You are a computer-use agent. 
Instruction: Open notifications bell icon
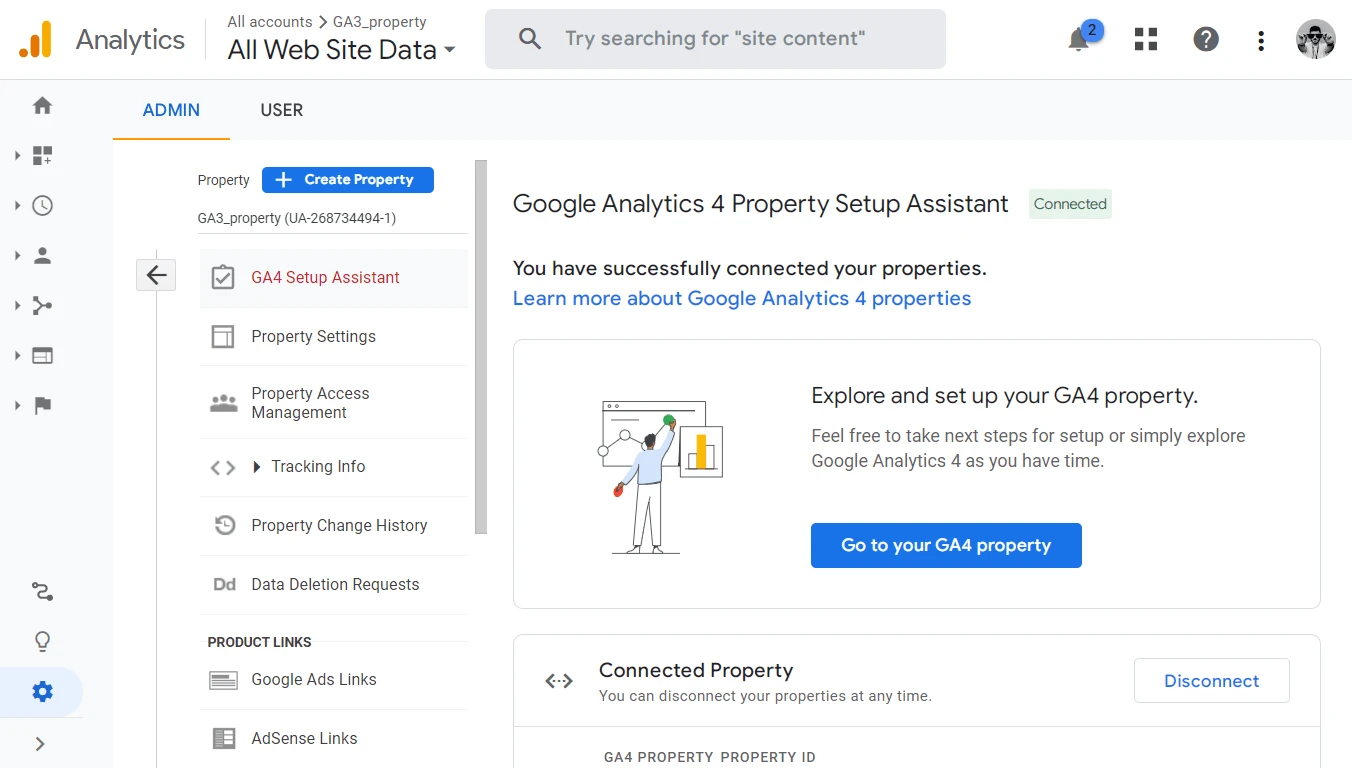pyautogui.click(x=1079, y=40)
